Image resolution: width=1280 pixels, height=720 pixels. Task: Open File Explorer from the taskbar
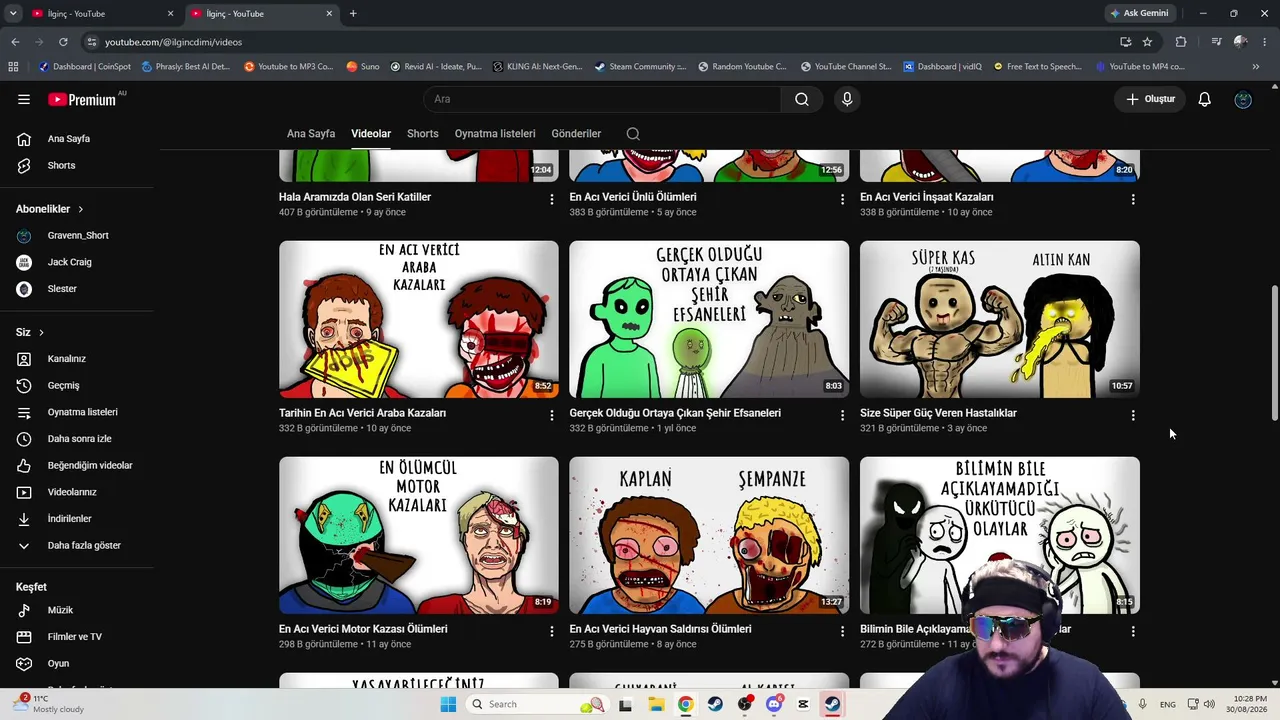(656, 704)
